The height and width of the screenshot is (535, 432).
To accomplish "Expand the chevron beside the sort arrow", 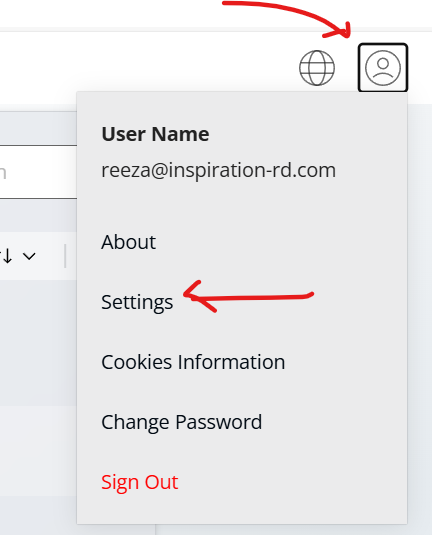I will pyautogui.click(x=29, y=256).
